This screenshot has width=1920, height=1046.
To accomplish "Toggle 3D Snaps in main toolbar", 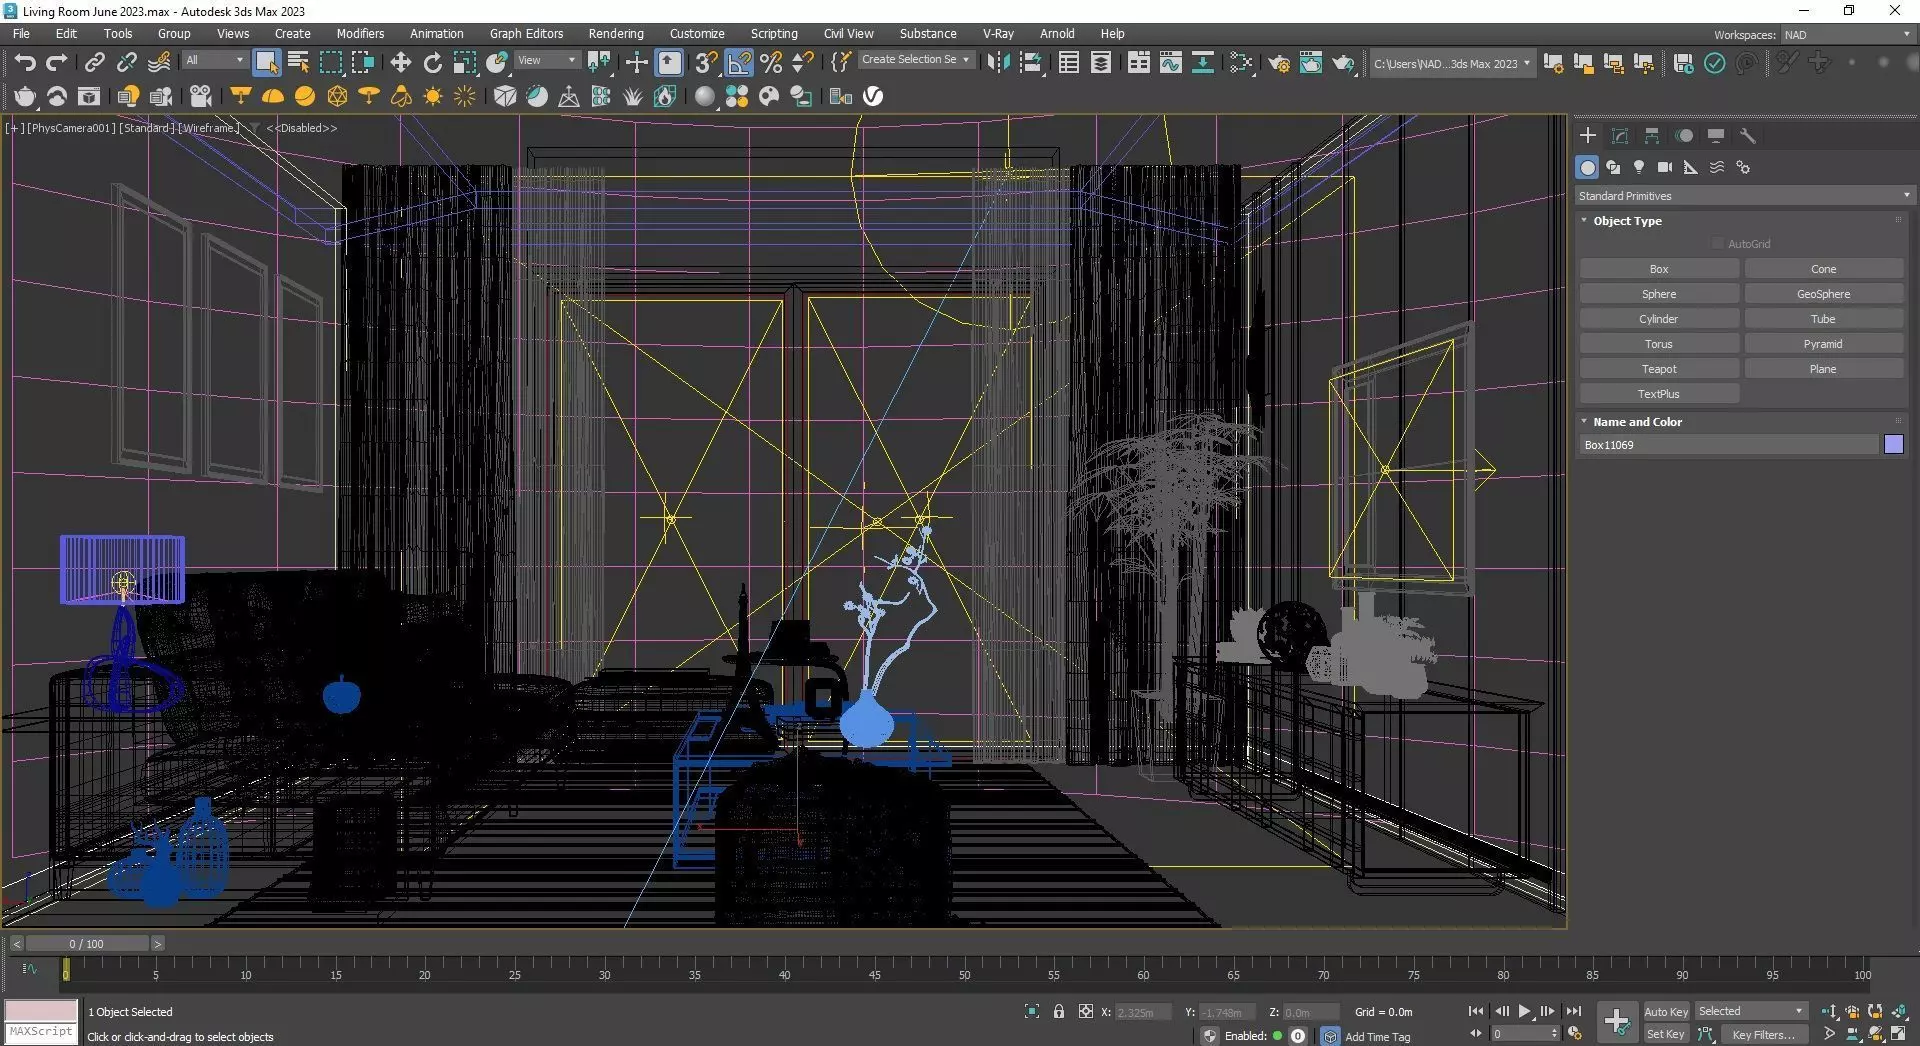I will (706, 63).
